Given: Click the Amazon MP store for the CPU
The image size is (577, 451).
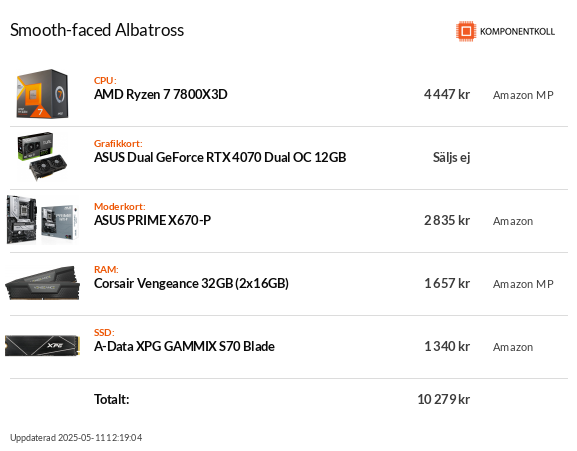Looking at the screenshot, I should click(x=523, y=95).
